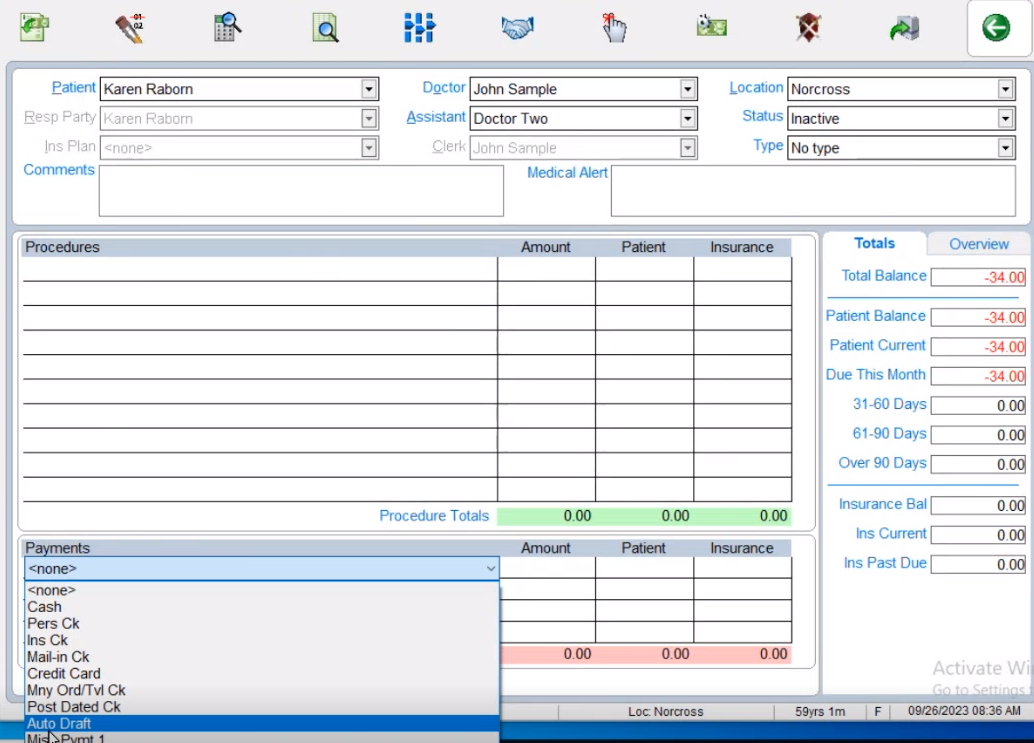Switch to the Overview tab
Image resolution: width=1034 pixels, height=743 pixels.
click(978, 244)
